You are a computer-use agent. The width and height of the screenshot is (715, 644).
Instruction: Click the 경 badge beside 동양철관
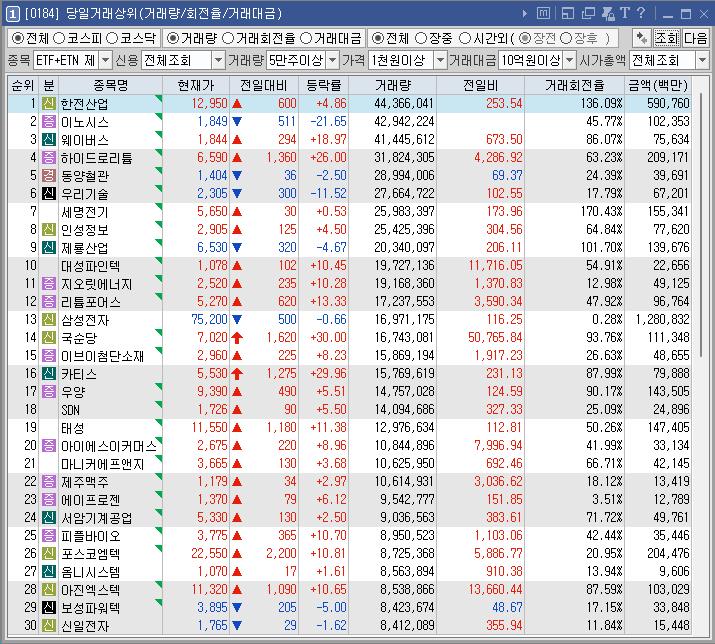click(49, 176)
